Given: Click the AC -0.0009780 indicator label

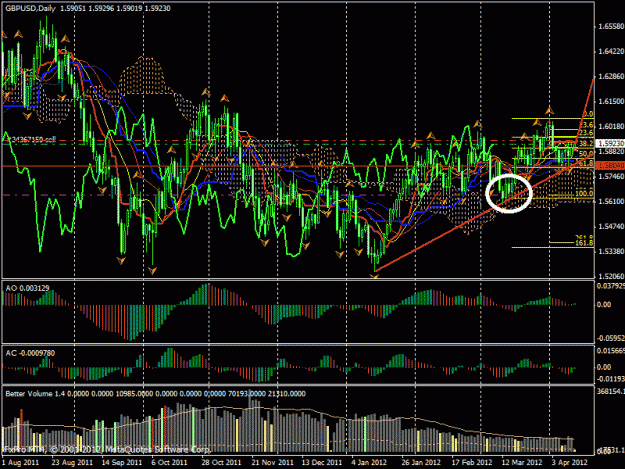Looking at the screenshot, I should tap(30, 353).
